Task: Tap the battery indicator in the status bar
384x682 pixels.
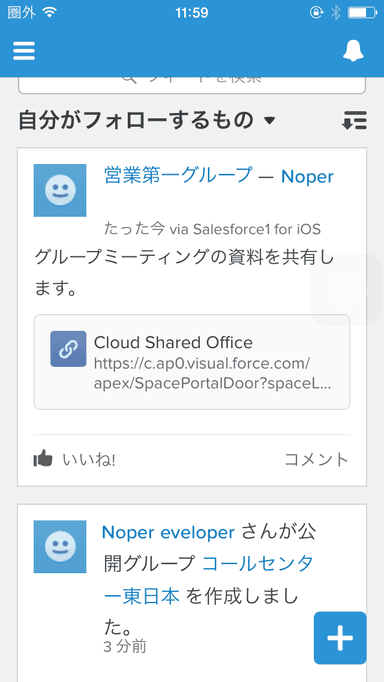Action: click(x=362, y=13)
